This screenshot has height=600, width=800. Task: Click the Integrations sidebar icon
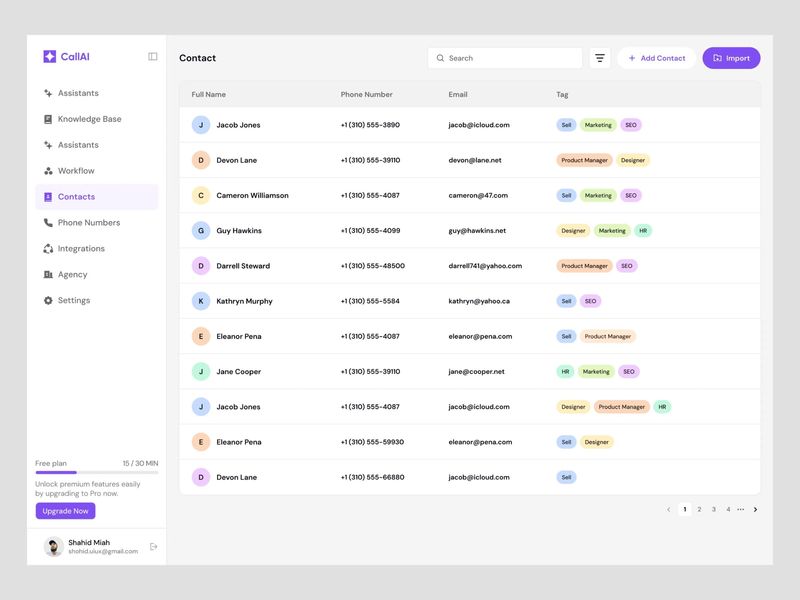48,249
